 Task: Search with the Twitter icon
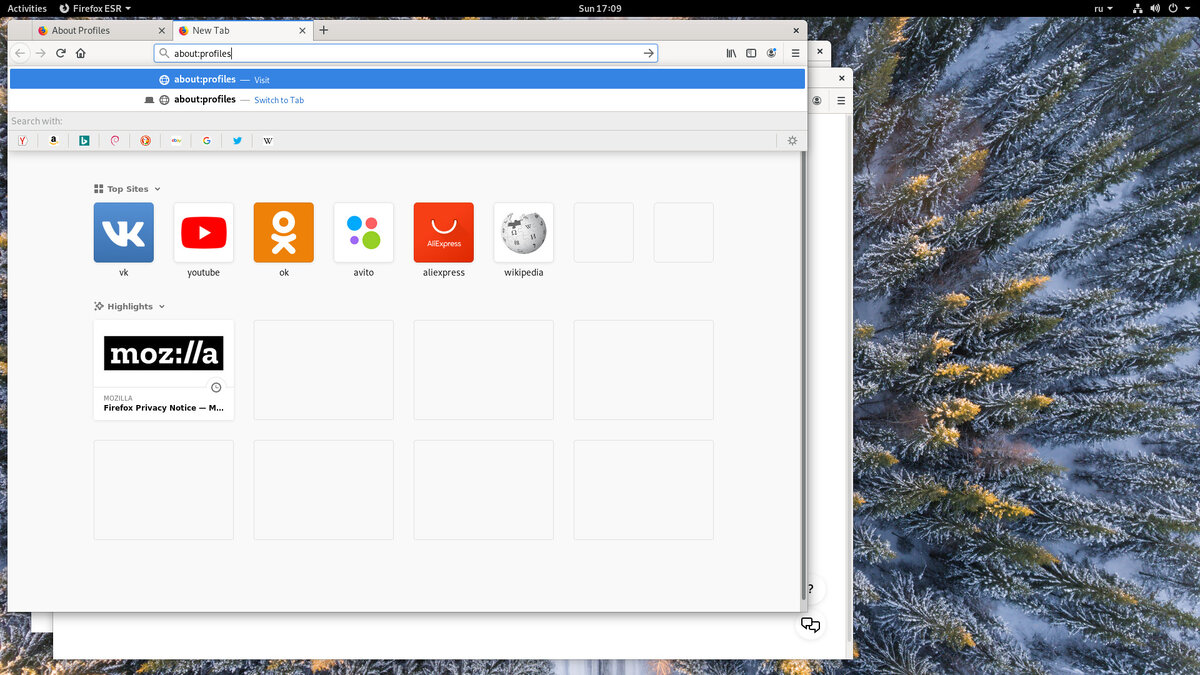[x=237, y=140]
